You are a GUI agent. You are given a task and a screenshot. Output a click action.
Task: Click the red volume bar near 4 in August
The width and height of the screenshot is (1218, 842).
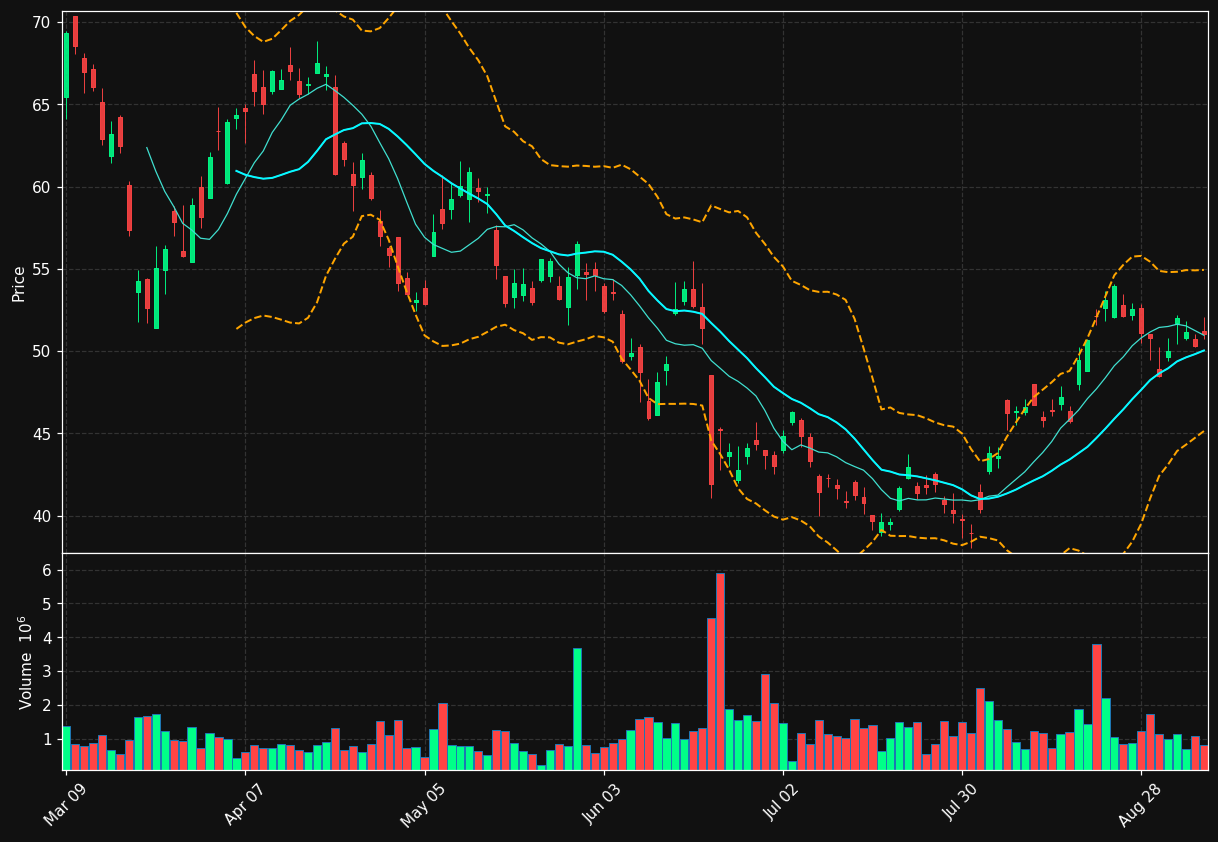click(1097, 707)
